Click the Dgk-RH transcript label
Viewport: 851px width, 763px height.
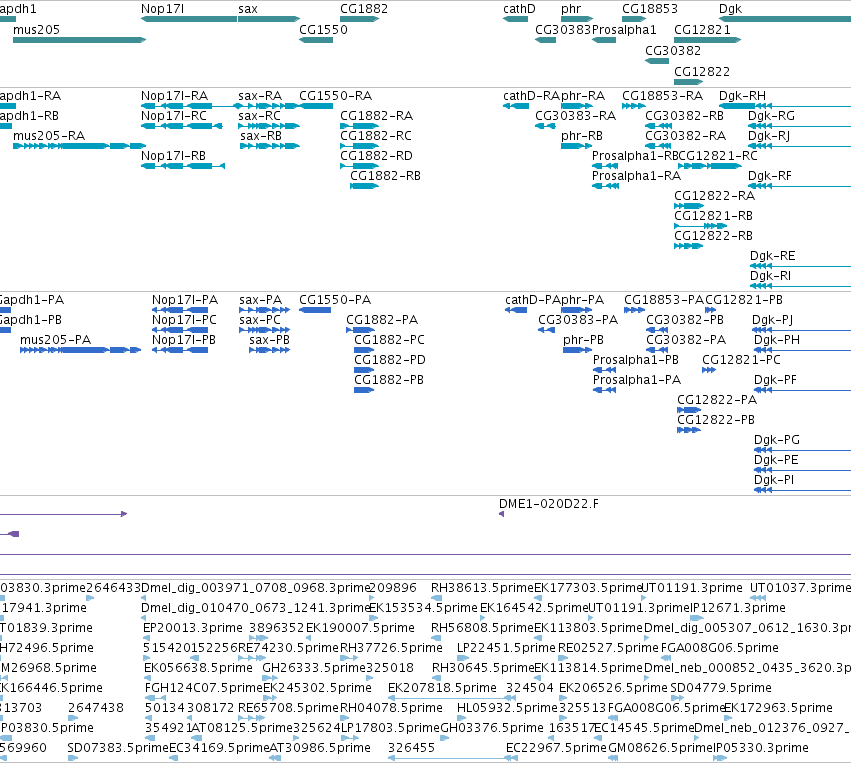(x=742, y=96)
